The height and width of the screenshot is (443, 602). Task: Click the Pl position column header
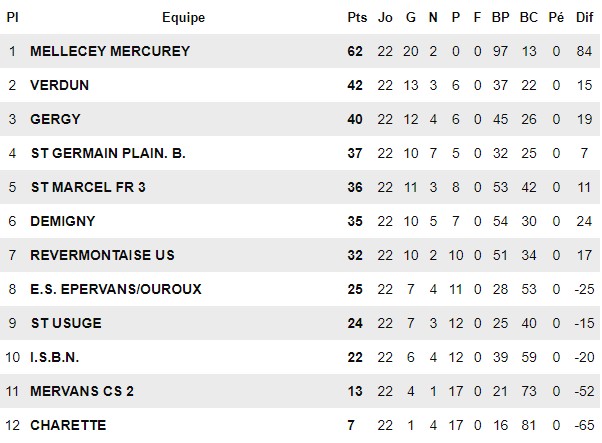(12, 17)
